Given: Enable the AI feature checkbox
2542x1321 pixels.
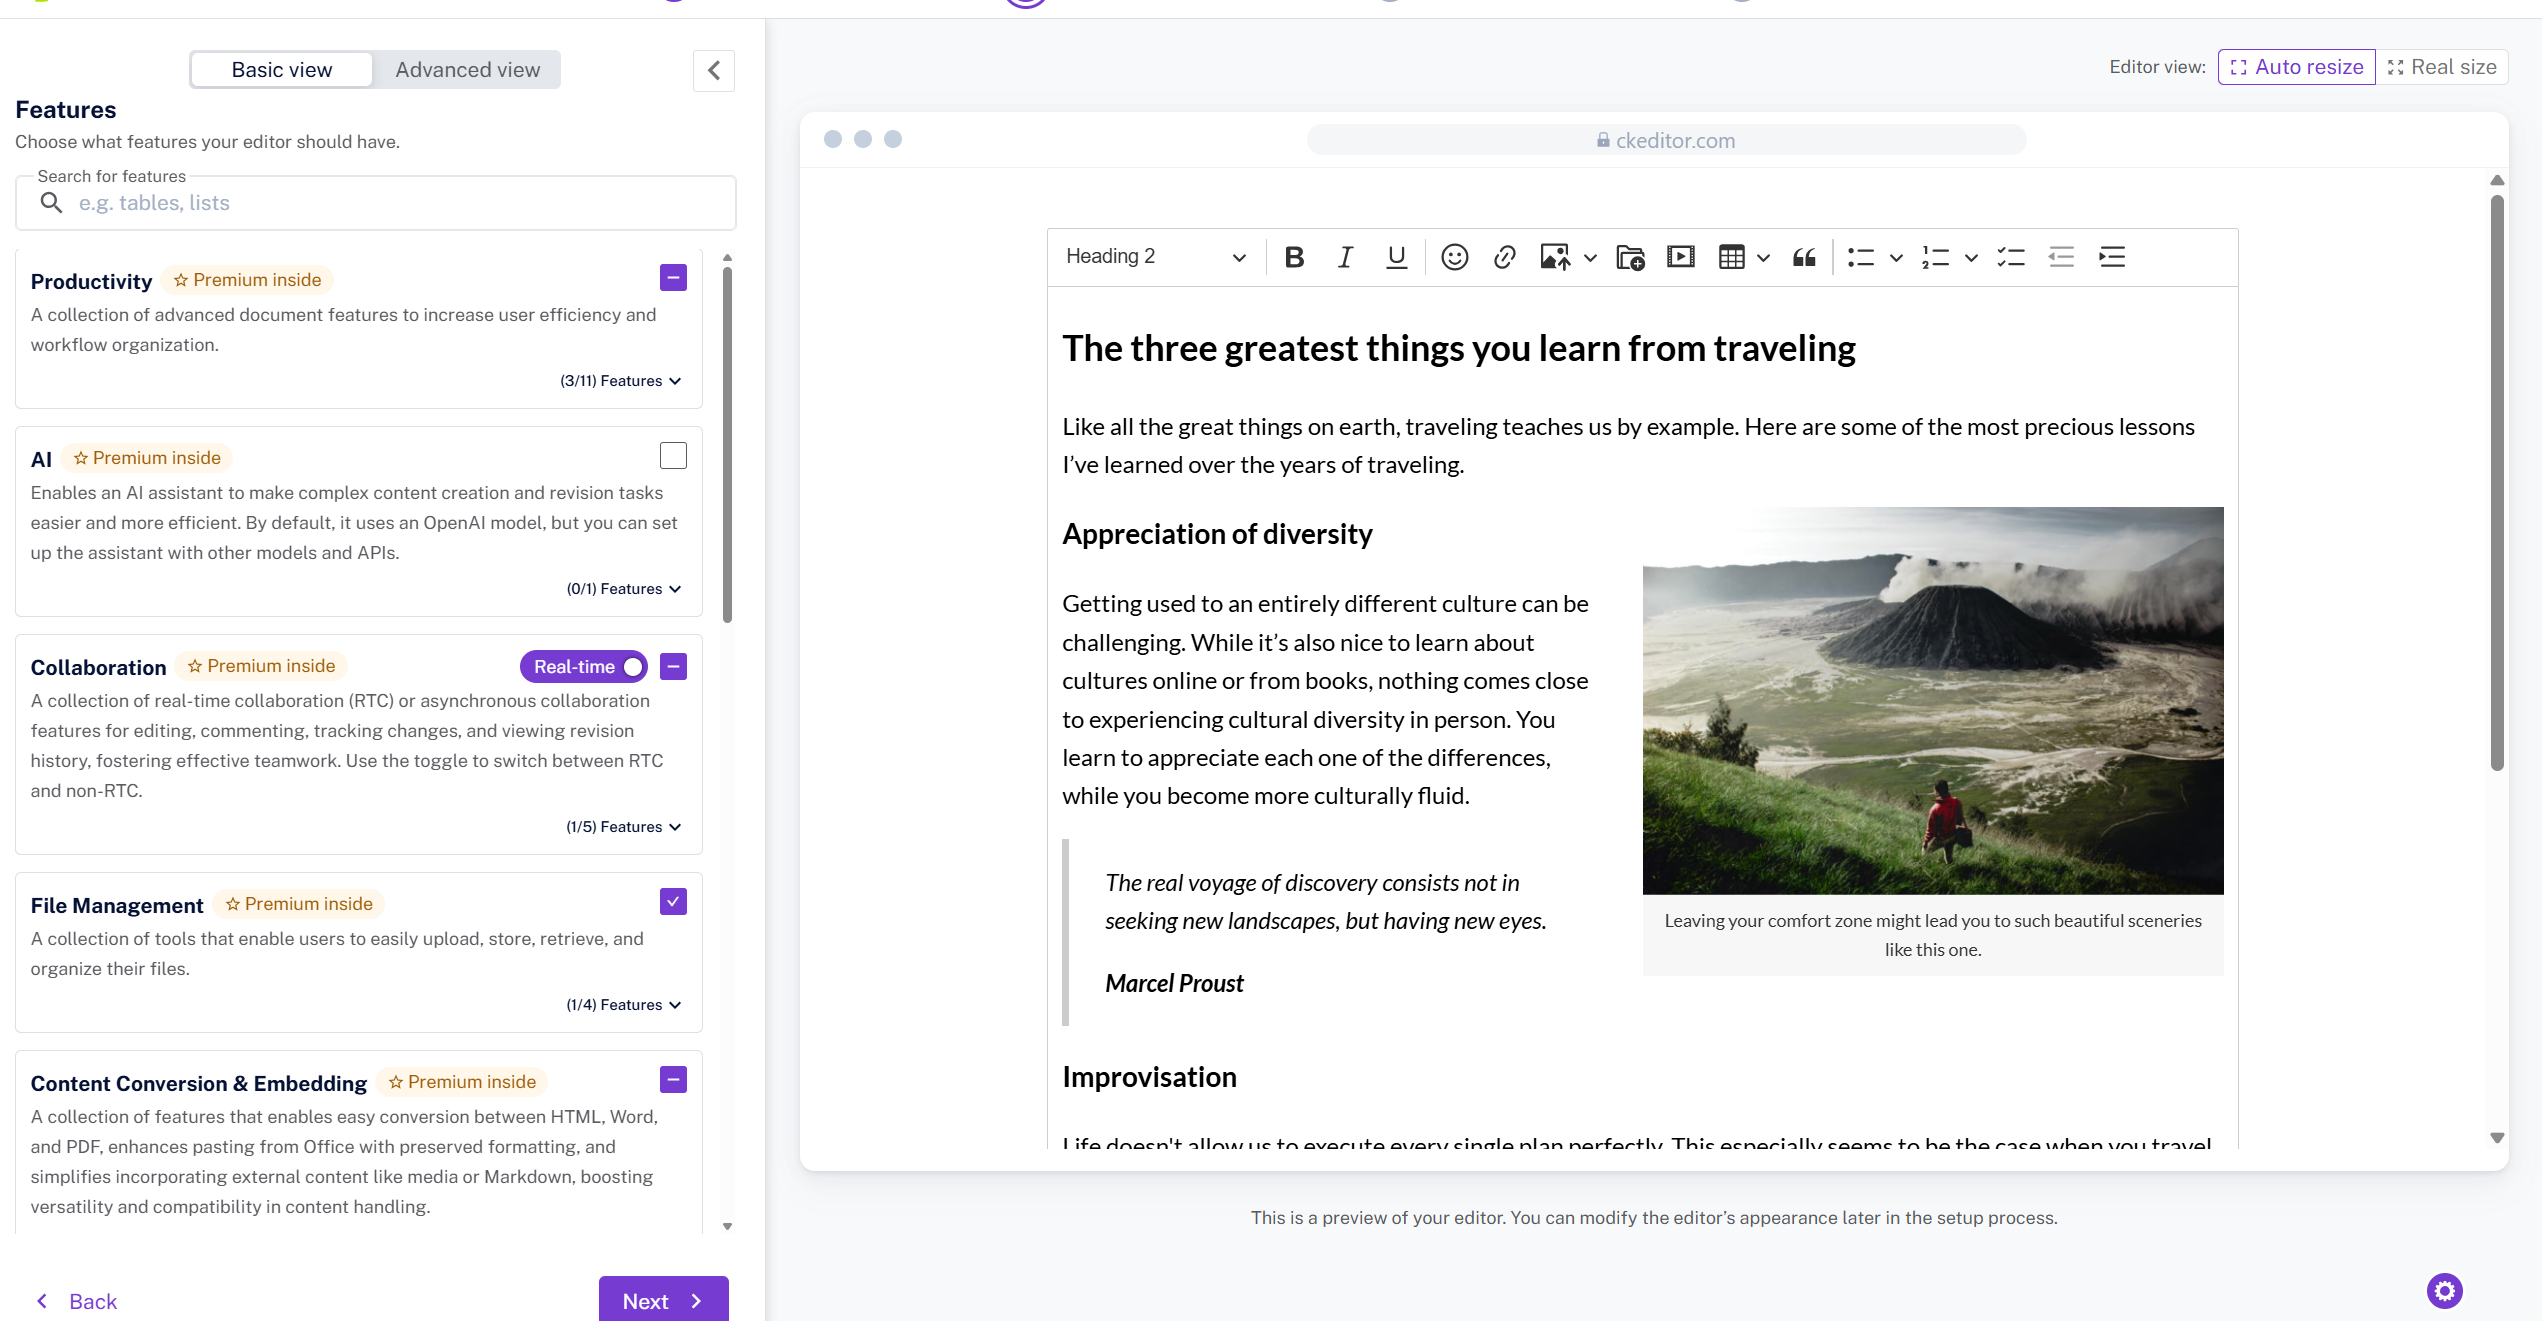Looking at the screenshot, I should tap(673, 456).
